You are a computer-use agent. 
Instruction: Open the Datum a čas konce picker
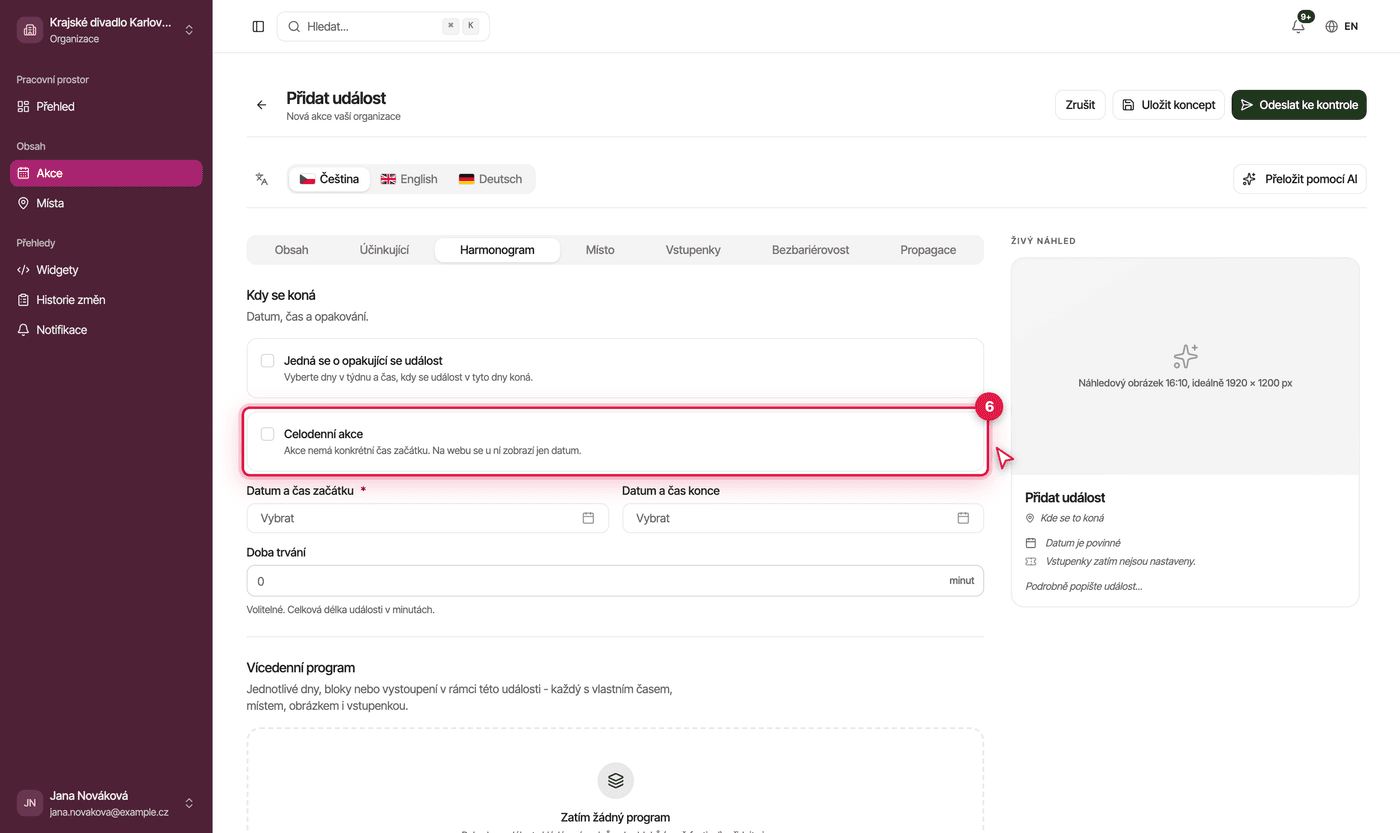point(803,518)
